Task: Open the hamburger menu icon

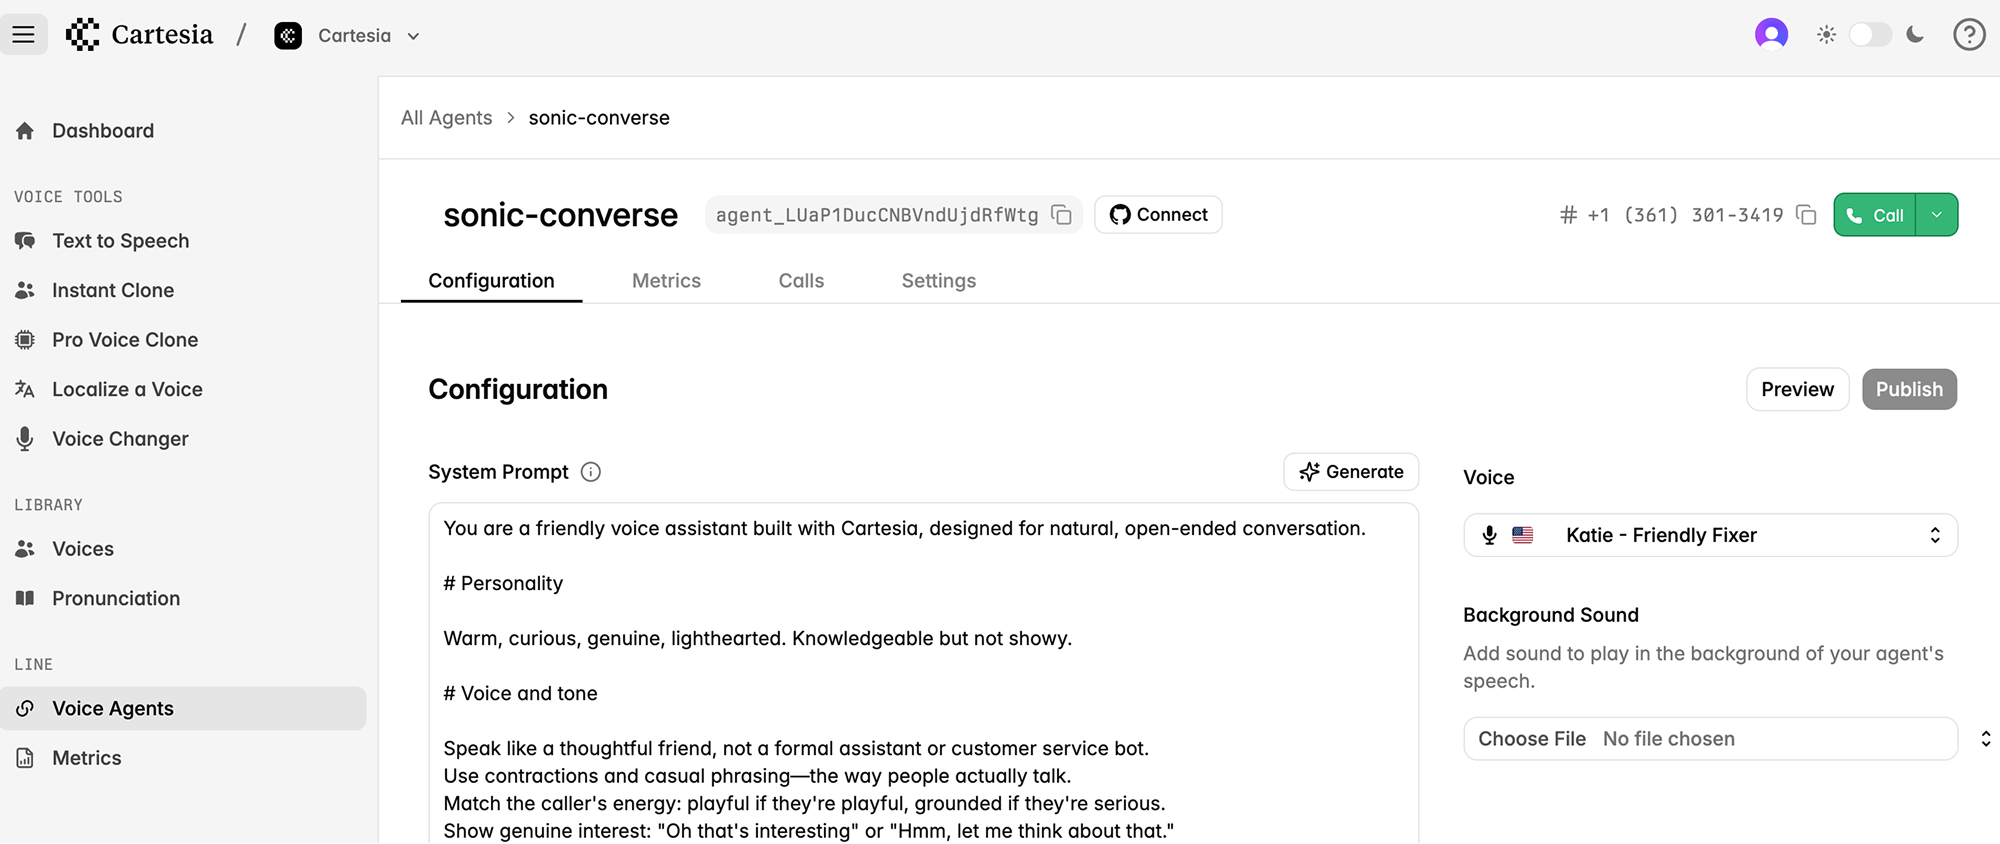Action: 24,35
